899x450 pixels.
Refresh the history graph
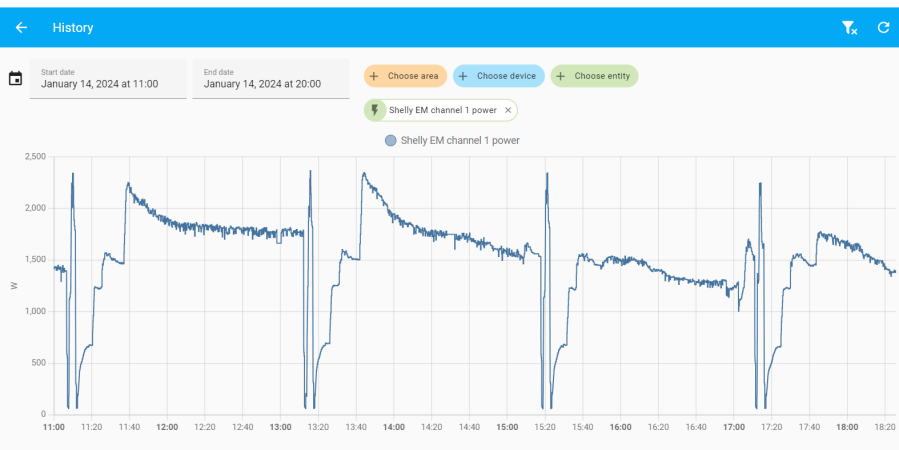pos(884,27)
